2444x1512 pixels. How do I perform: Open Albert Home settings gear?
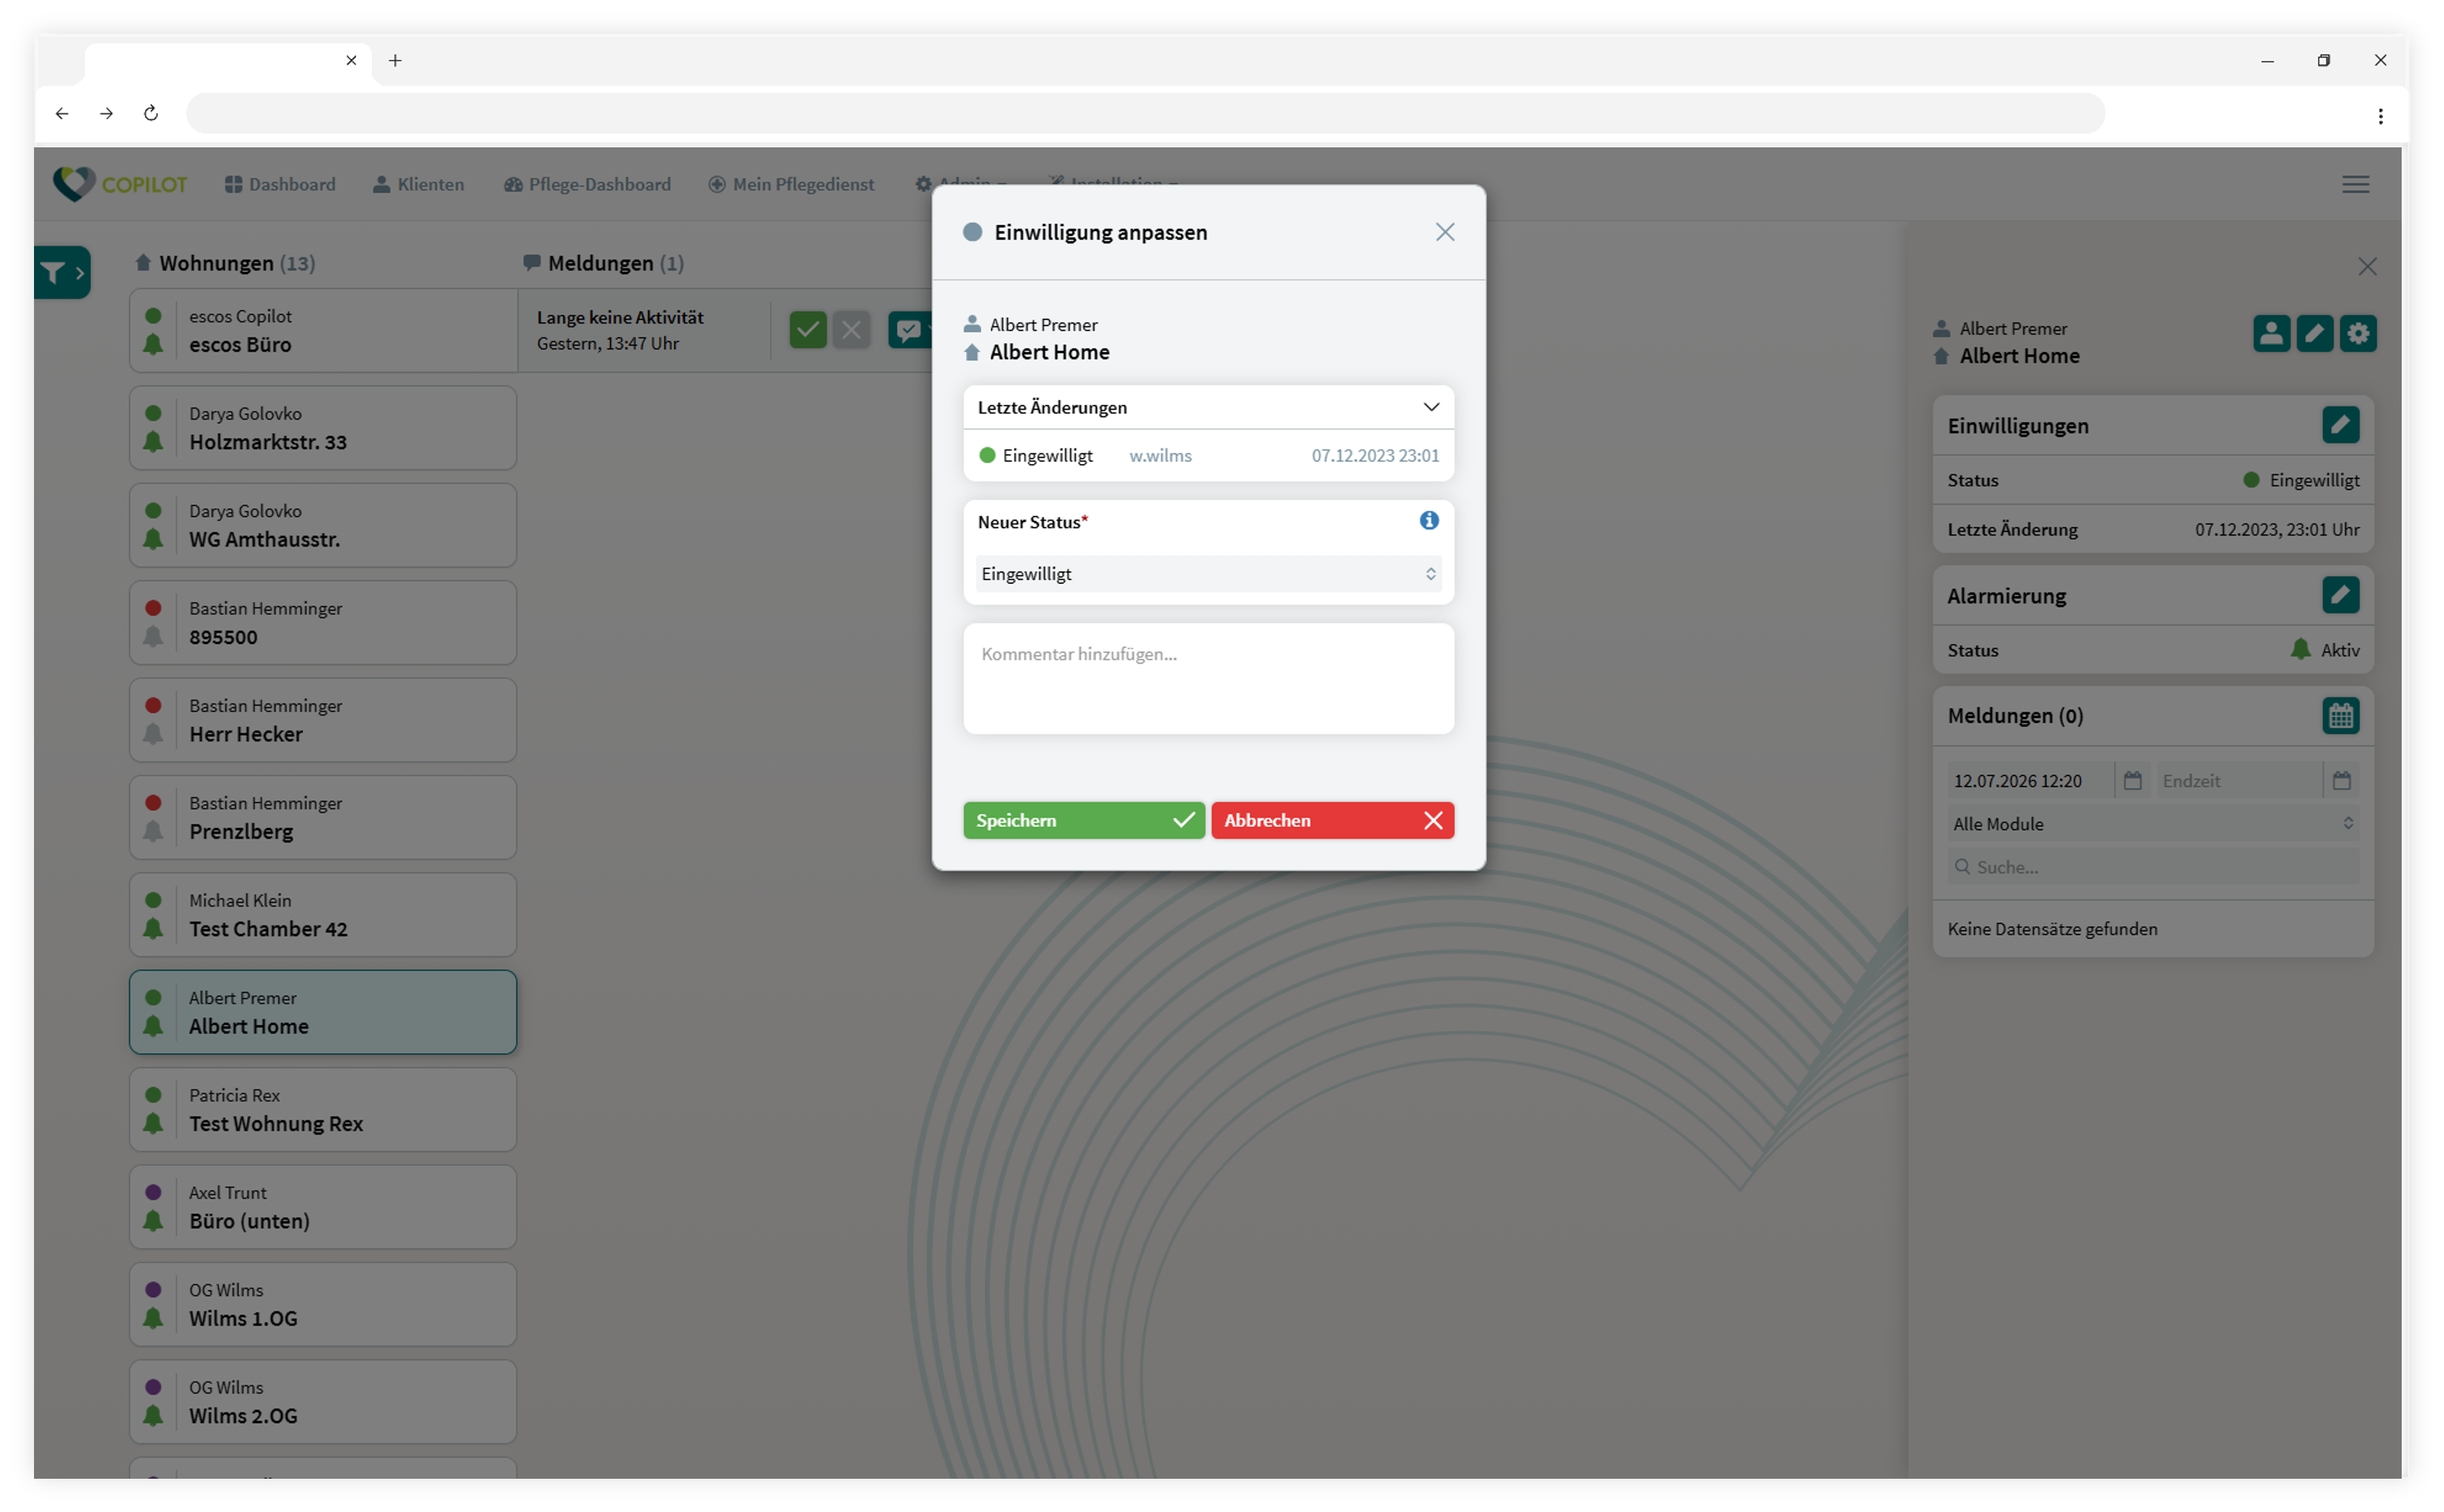[2358, 333]
